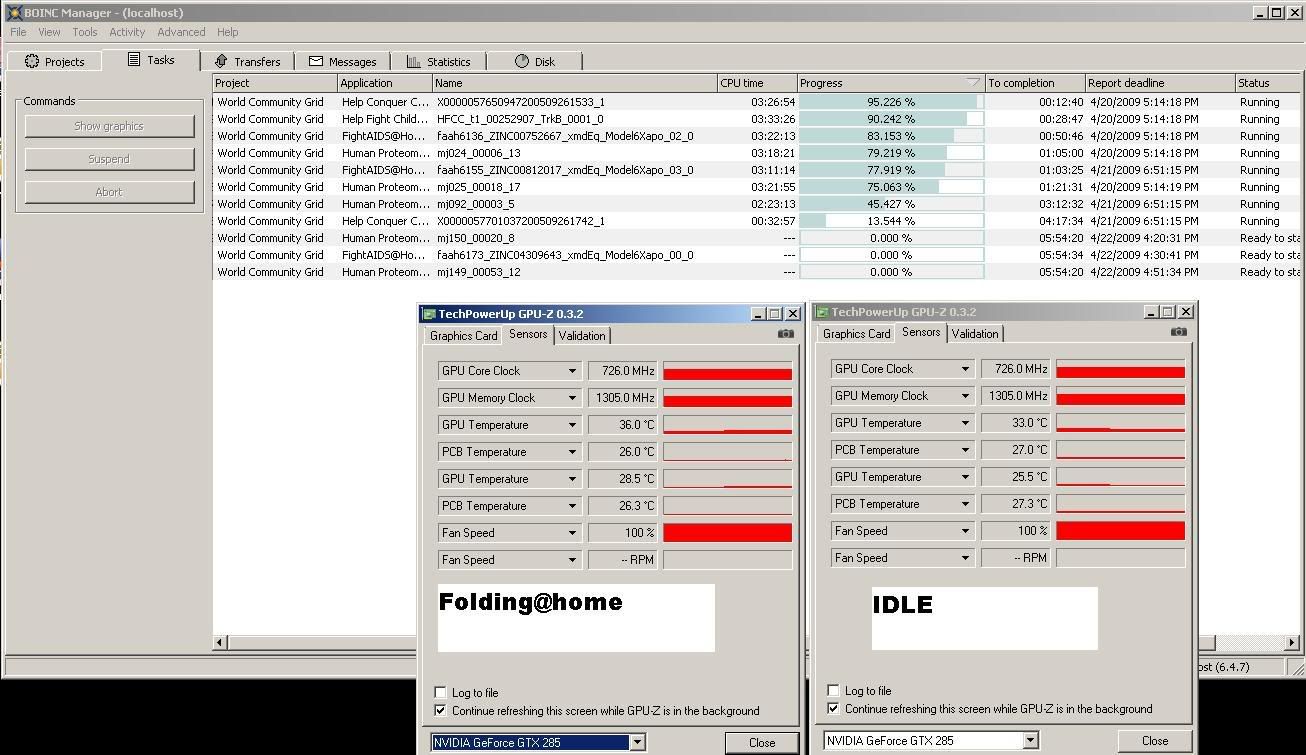Sort tasks by Report deadline column header
Viewport: 1306px width, 755px height.
coord(1158,83)
